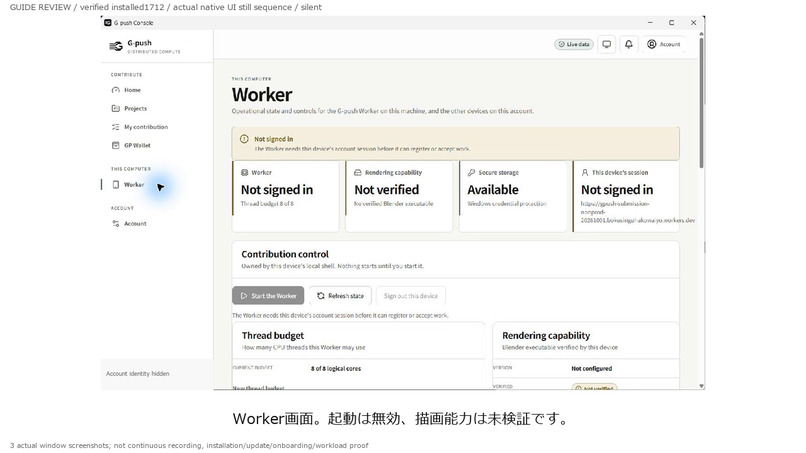Click the scrollbar down arrow
This screenshot has width=806, height=453.
coord(701,386)
